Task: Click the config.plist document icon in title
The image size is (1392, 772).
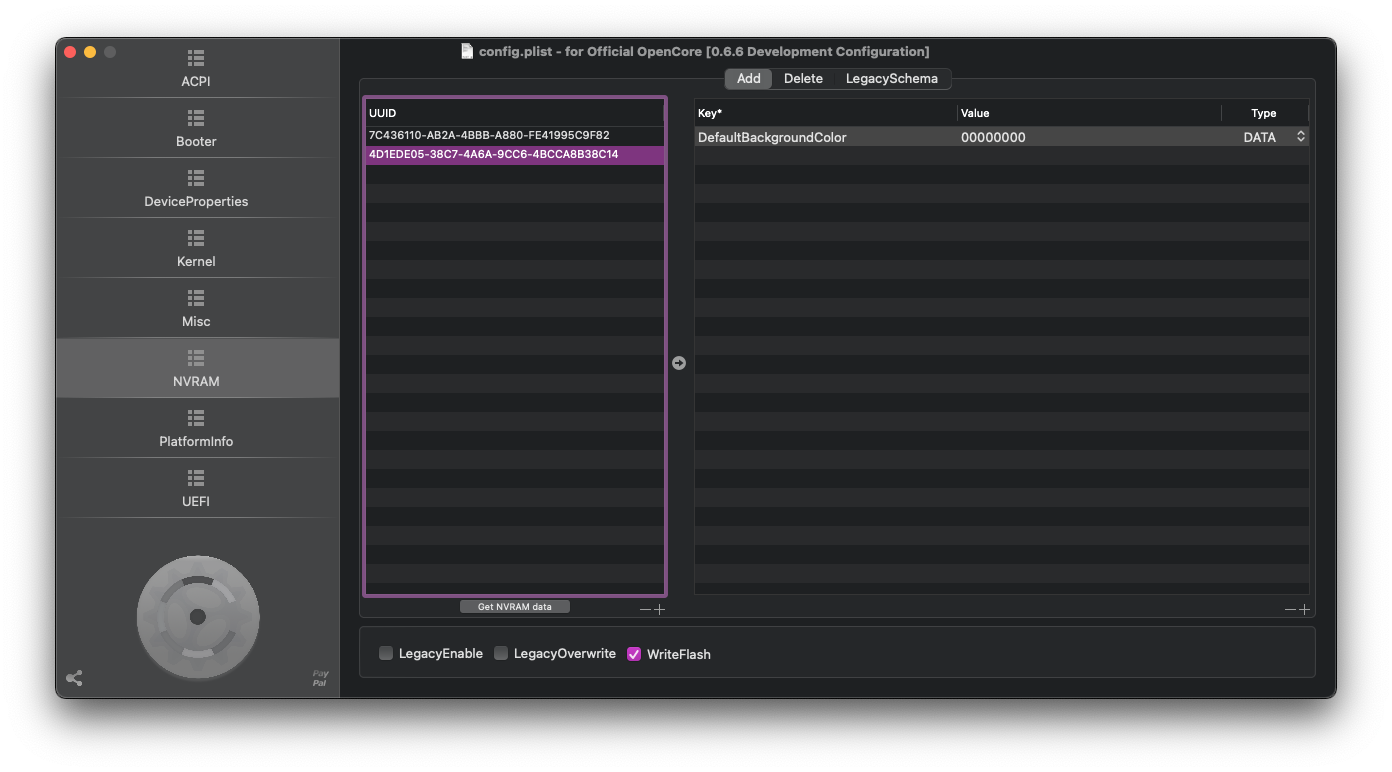Action: point(467,51)
